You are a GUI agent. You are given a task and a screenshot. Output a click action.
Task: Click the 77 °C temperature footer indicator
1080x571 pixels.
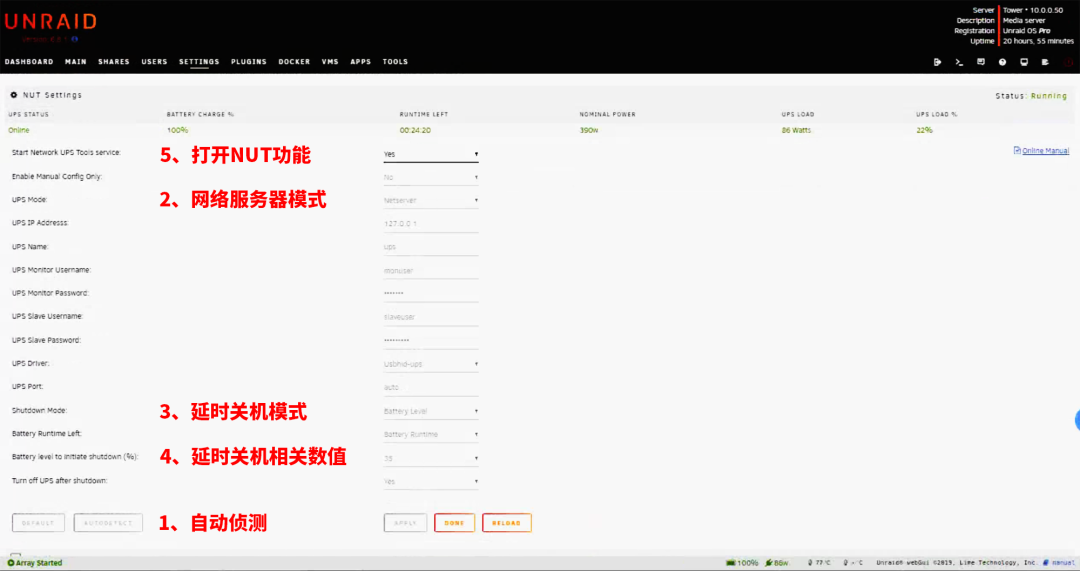(819, 563)
